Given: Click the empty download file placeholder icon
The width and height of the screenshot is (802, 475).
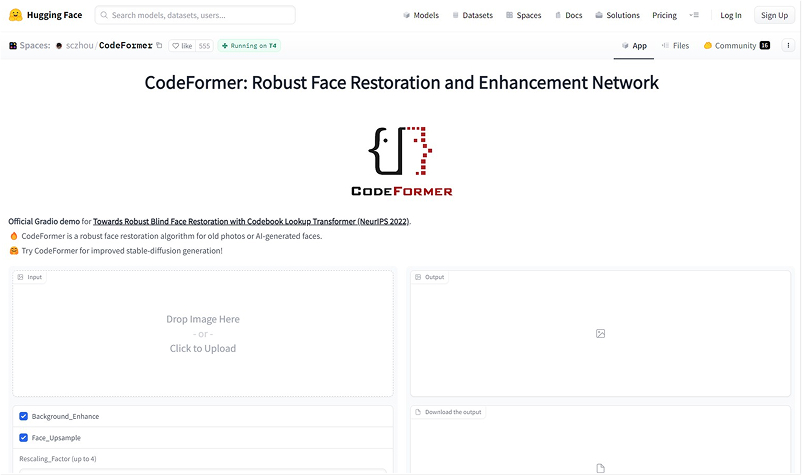Looking at the screenshot, I should click(600, 468).
